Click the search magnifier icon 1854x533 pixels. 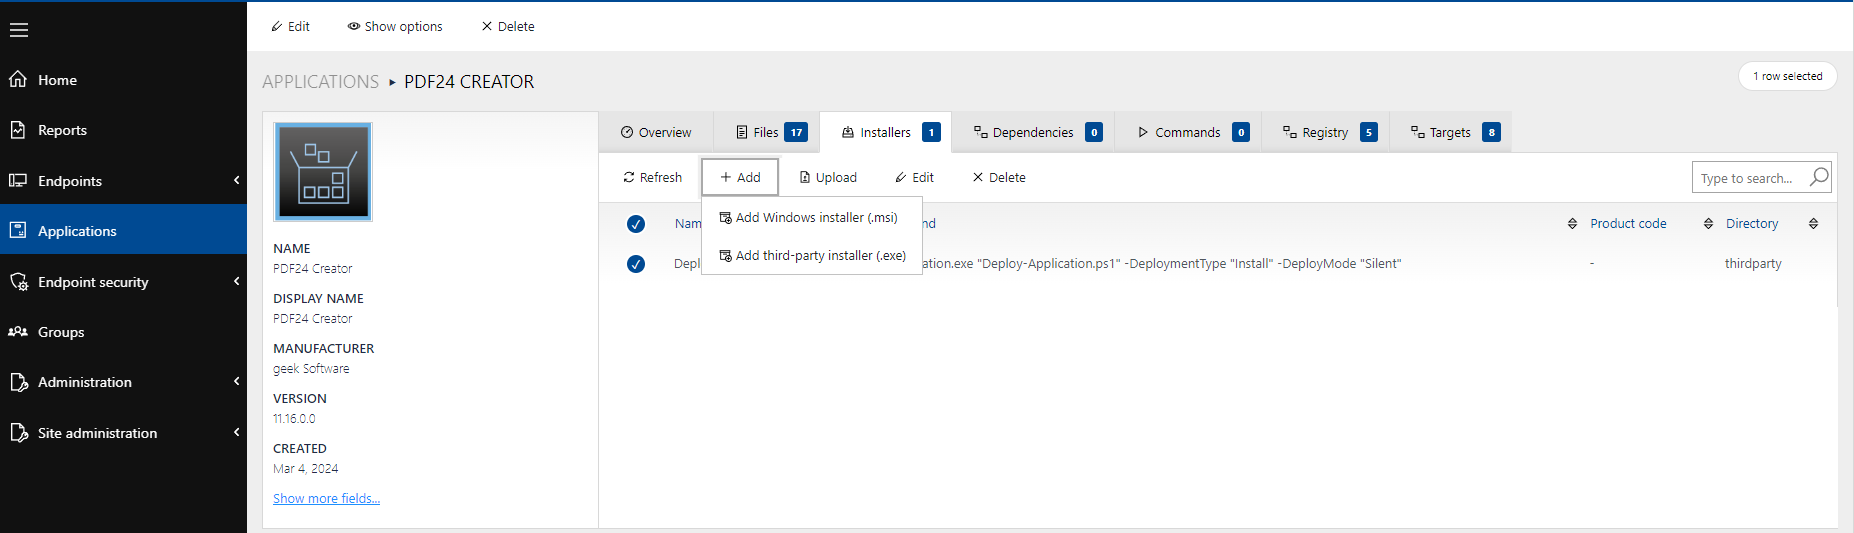(x=1819, y=177)
